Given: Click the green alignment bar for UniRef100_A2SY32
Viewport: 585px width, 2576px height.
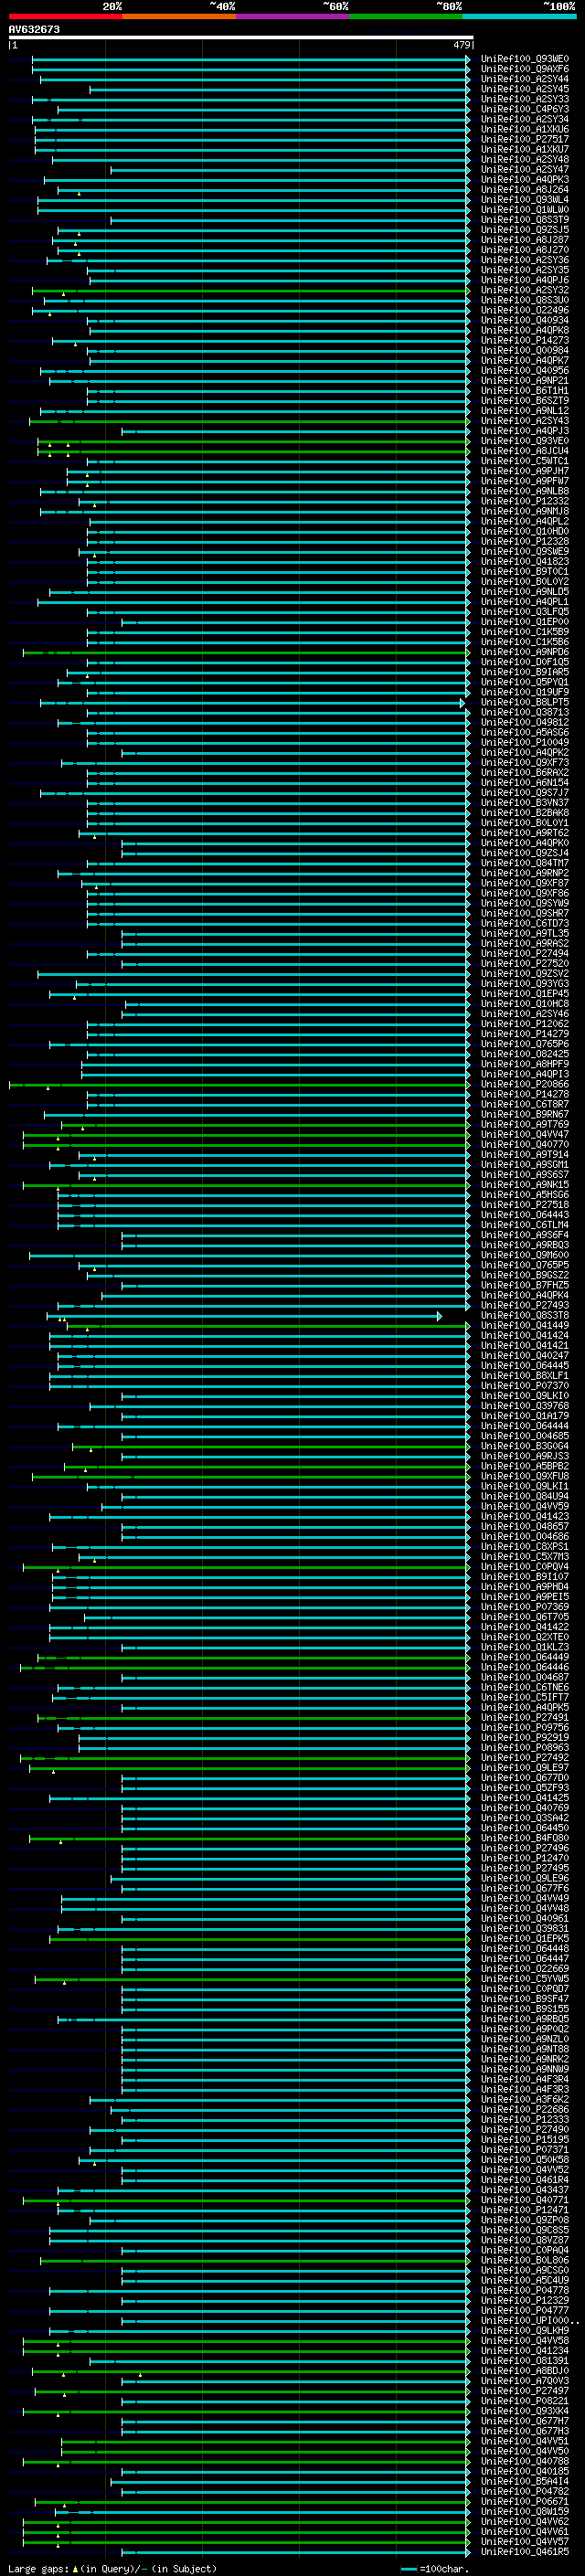Looking at the screenshot, I should [250, 291].
